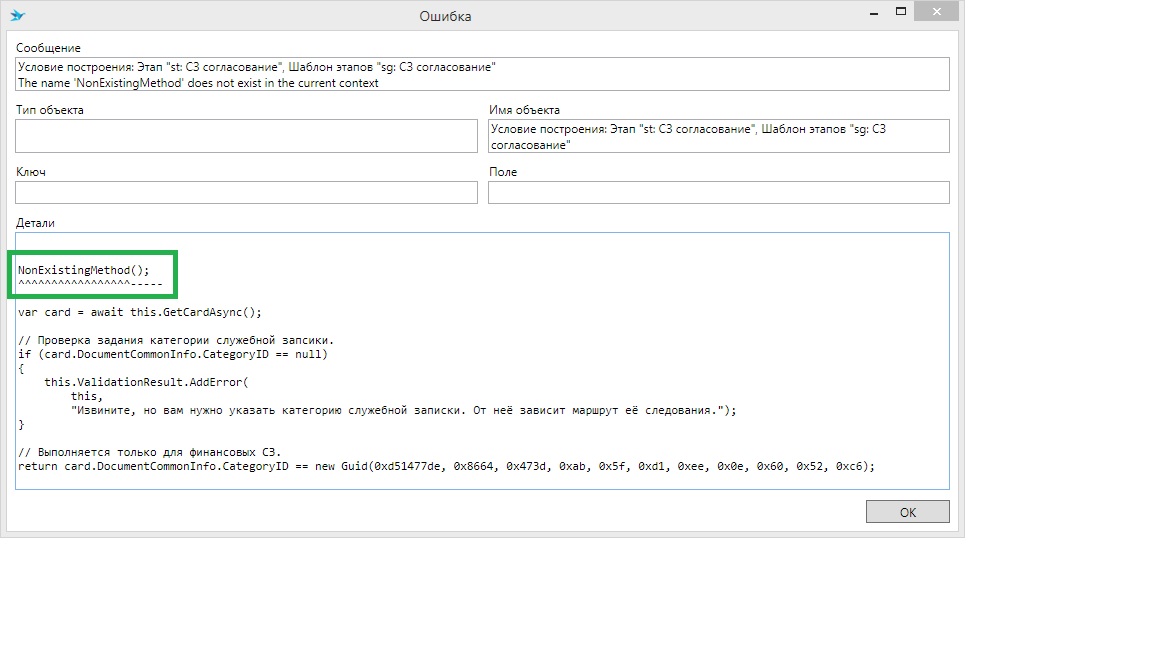Image resolution: width=1152 pixels, height=648 pixels.
Task: Click the 'if (card.DocumentCommonInfo.CategoryID == null)' line
Action: click(x=173, y=354)
